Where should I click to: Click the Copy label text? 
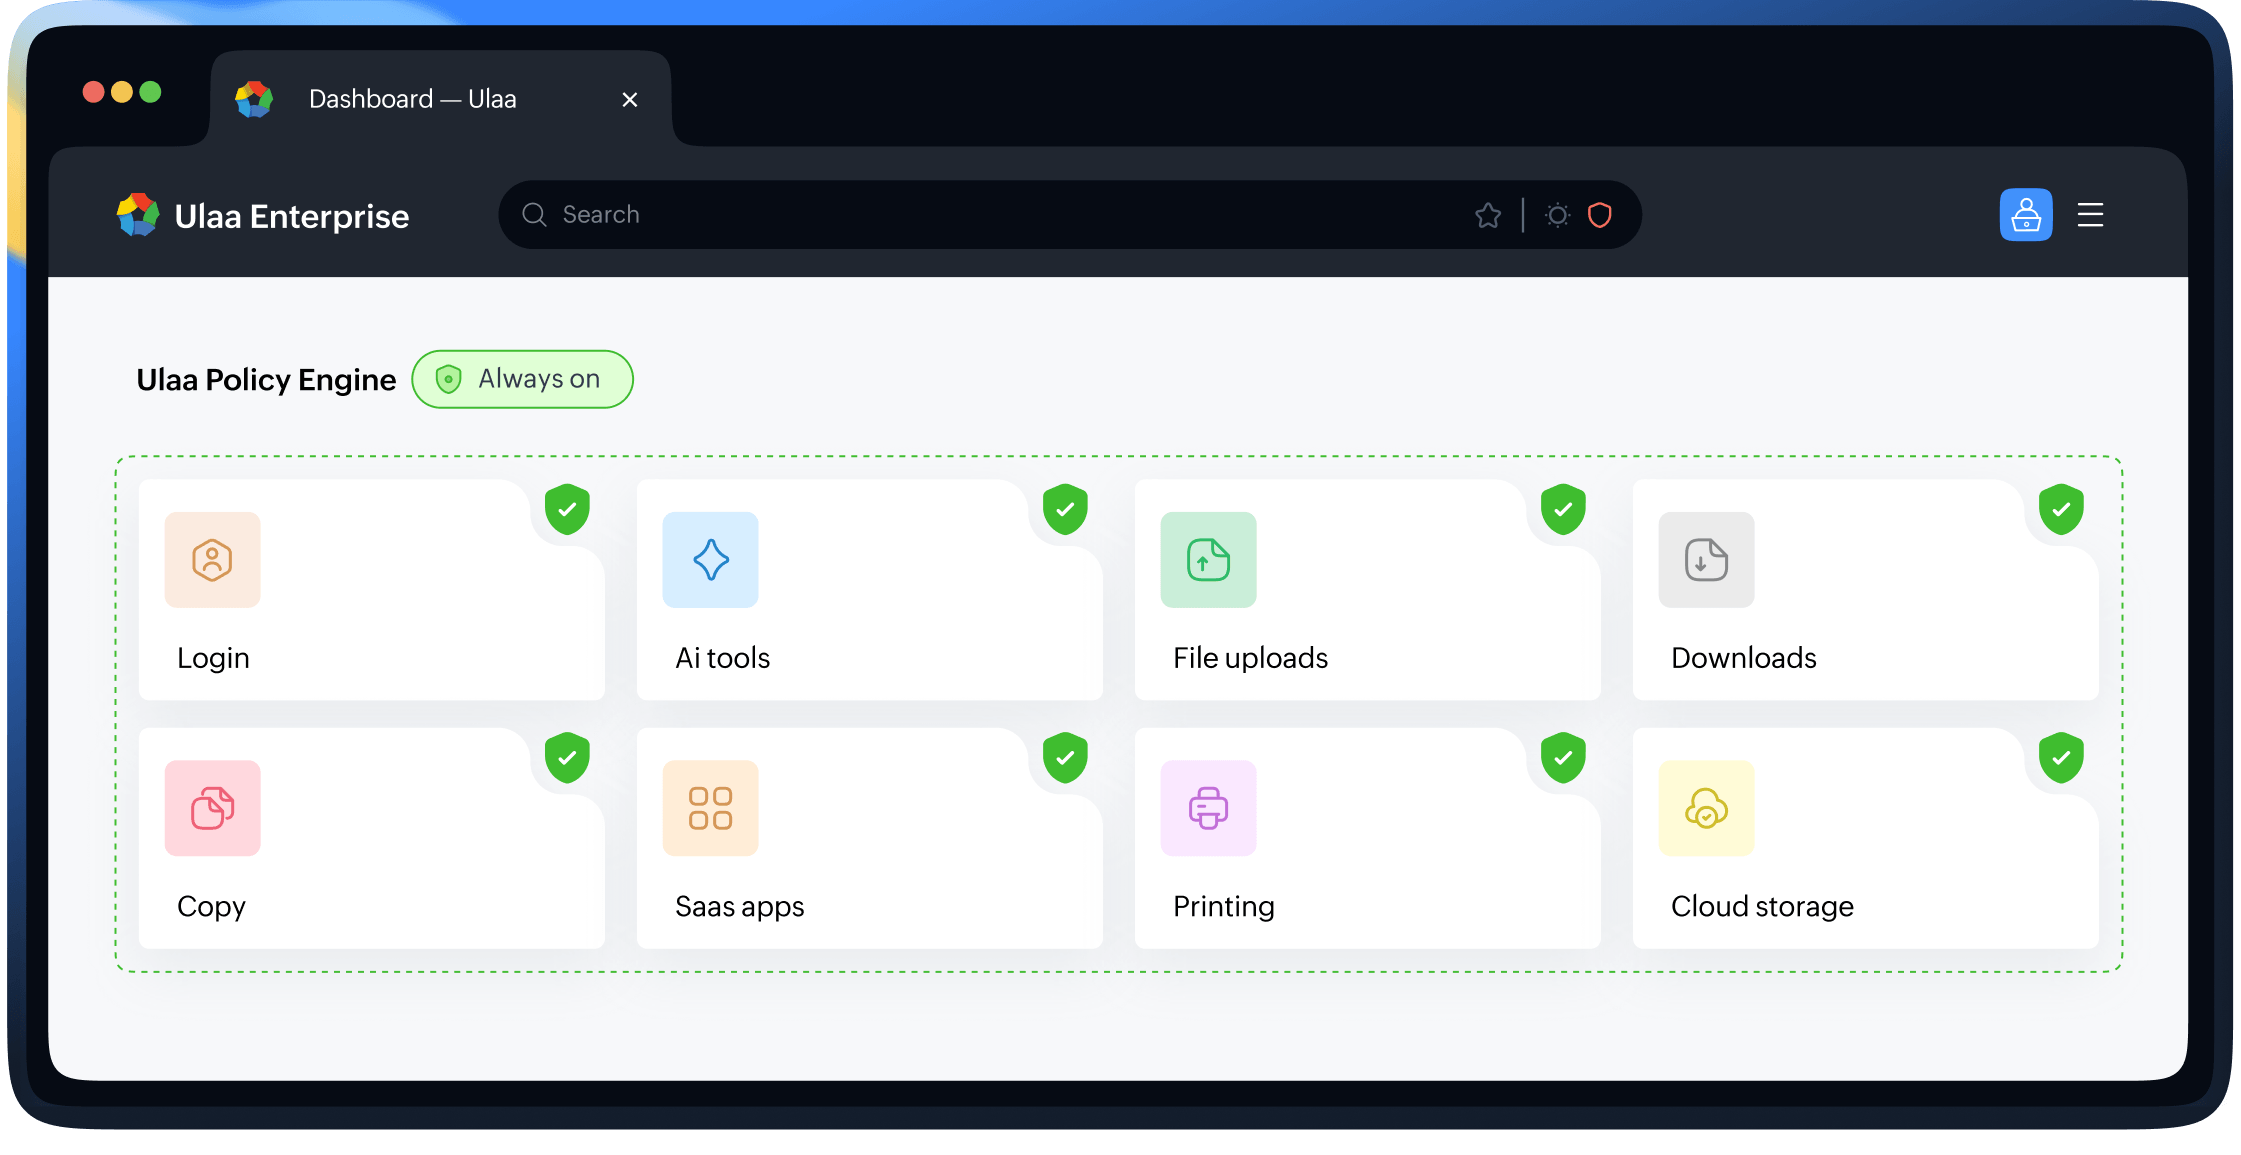[211, 907]
